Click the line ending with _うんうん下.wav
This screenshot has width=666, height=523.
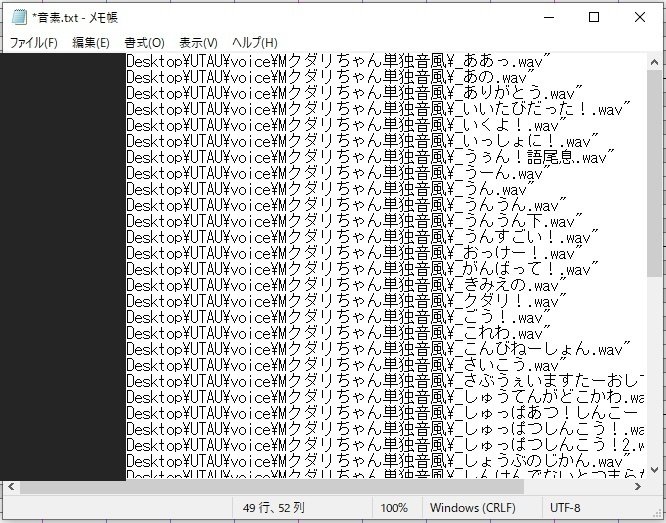point(355,221)
